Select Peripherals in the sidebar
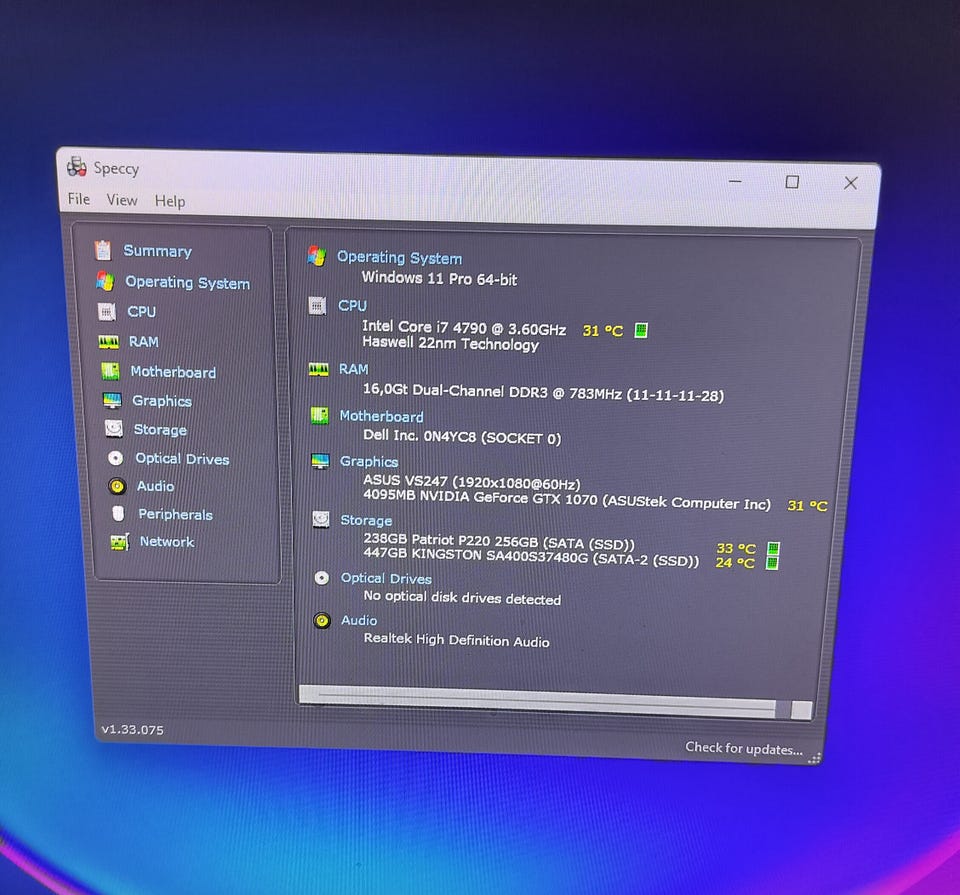 (x=176, y=514)
